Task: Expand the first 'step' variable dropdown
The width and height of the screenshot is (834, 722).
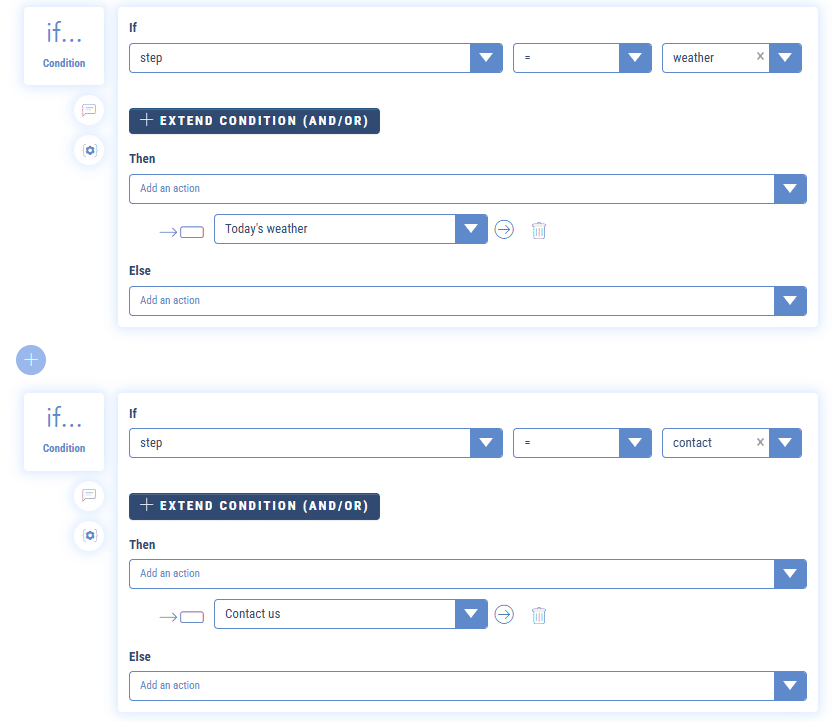Action: tap(486, 58)
